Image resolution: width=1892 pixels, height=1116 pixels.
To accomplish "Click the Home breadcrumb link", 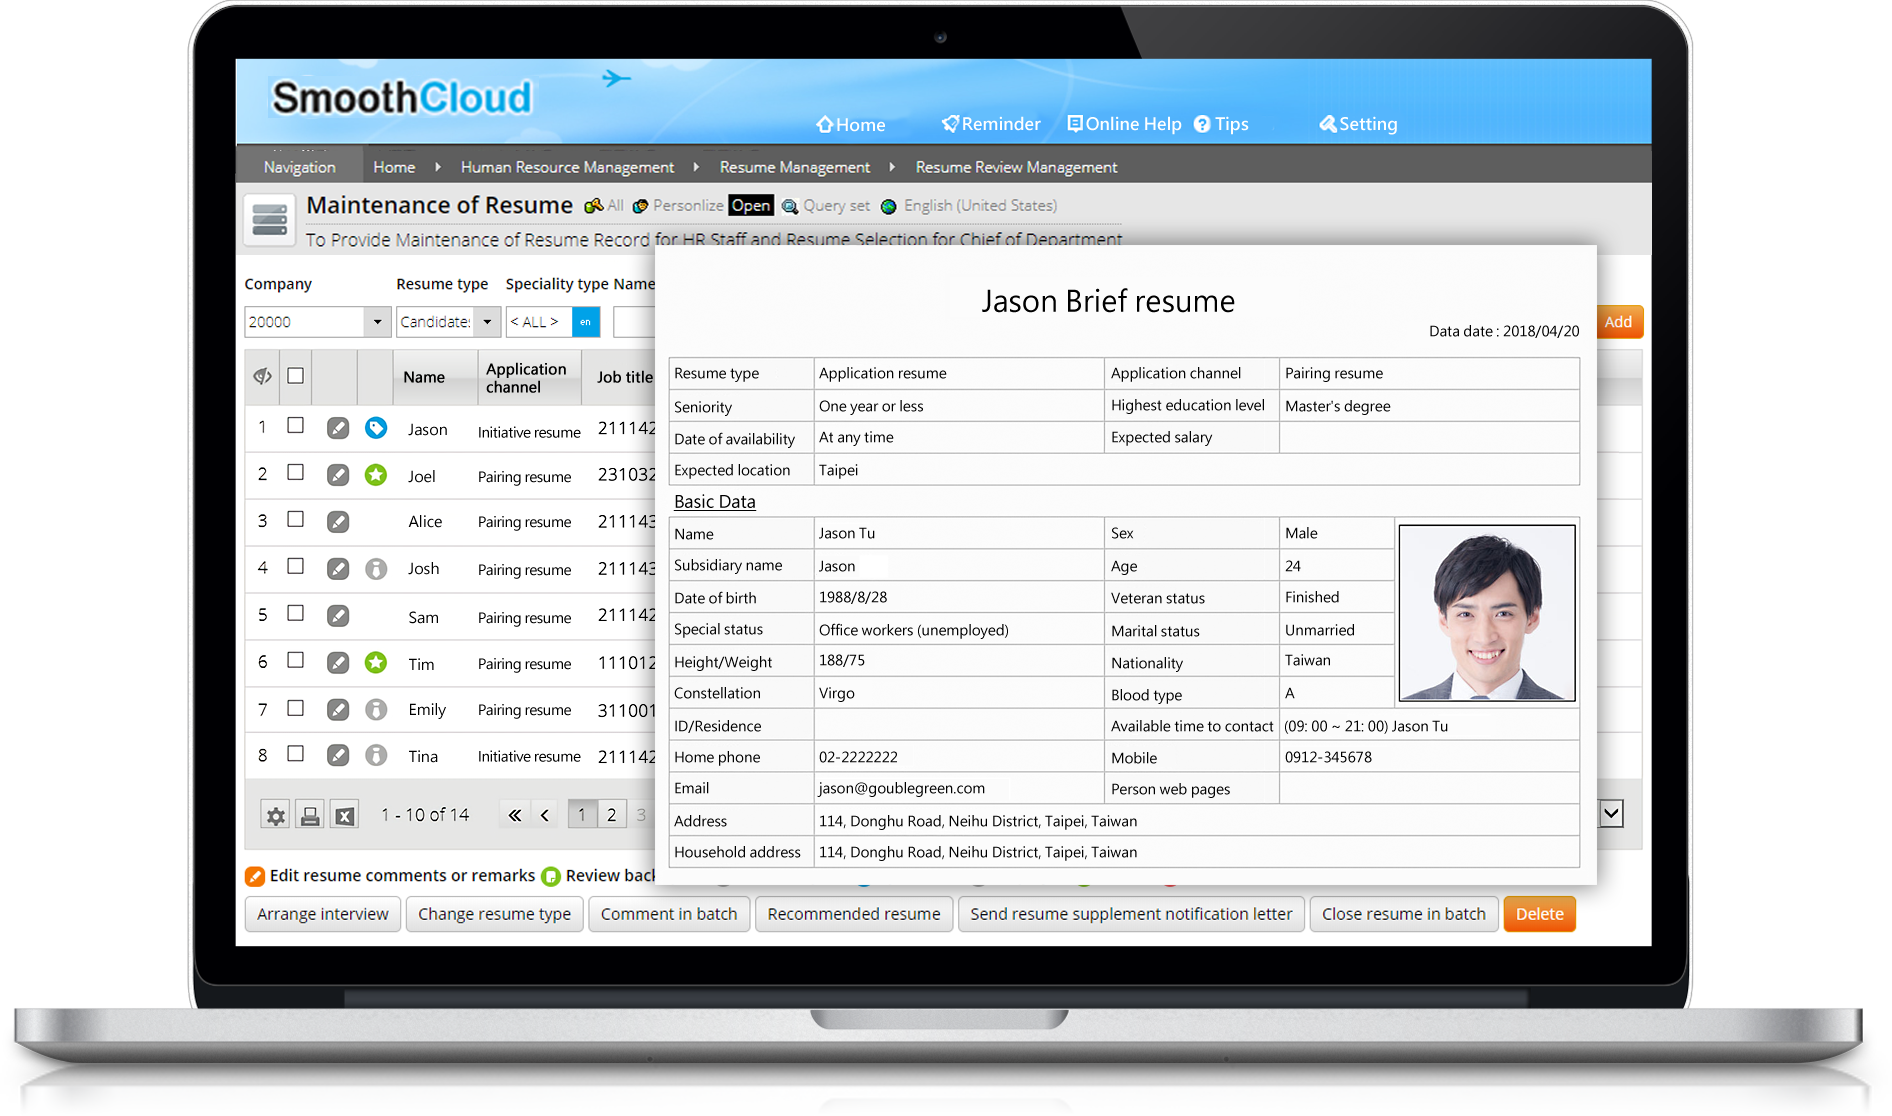I will [394, 167].
